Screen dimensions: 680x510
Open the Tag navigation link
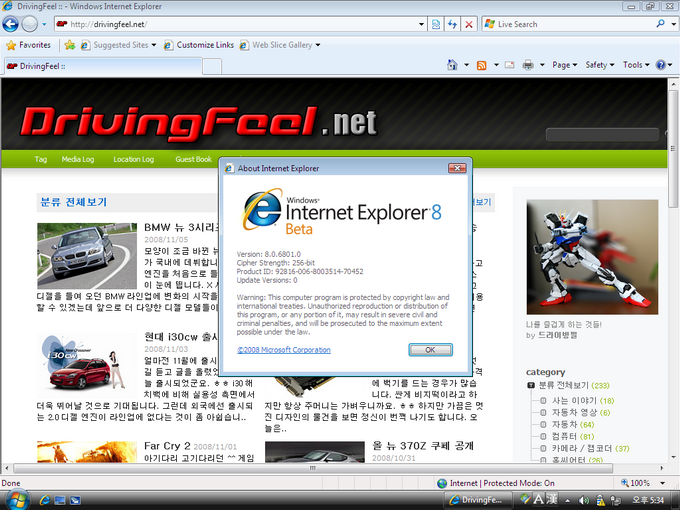coord(41,159)
